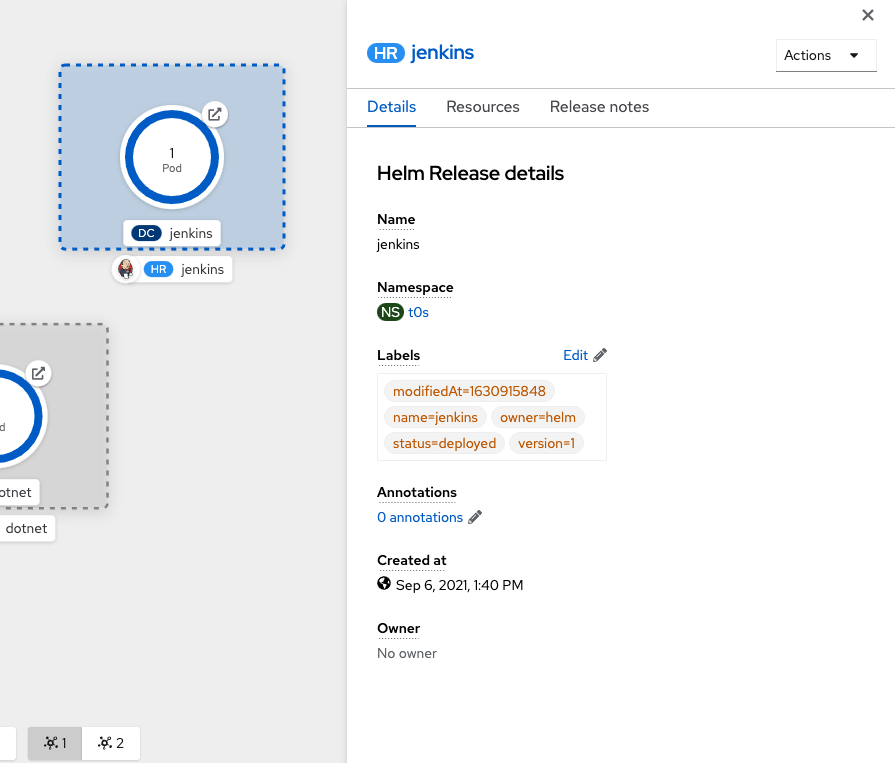The width and height of the screenshot is (895, 763).
Task: Switch to the Resources tab
Action: [483, 107]
